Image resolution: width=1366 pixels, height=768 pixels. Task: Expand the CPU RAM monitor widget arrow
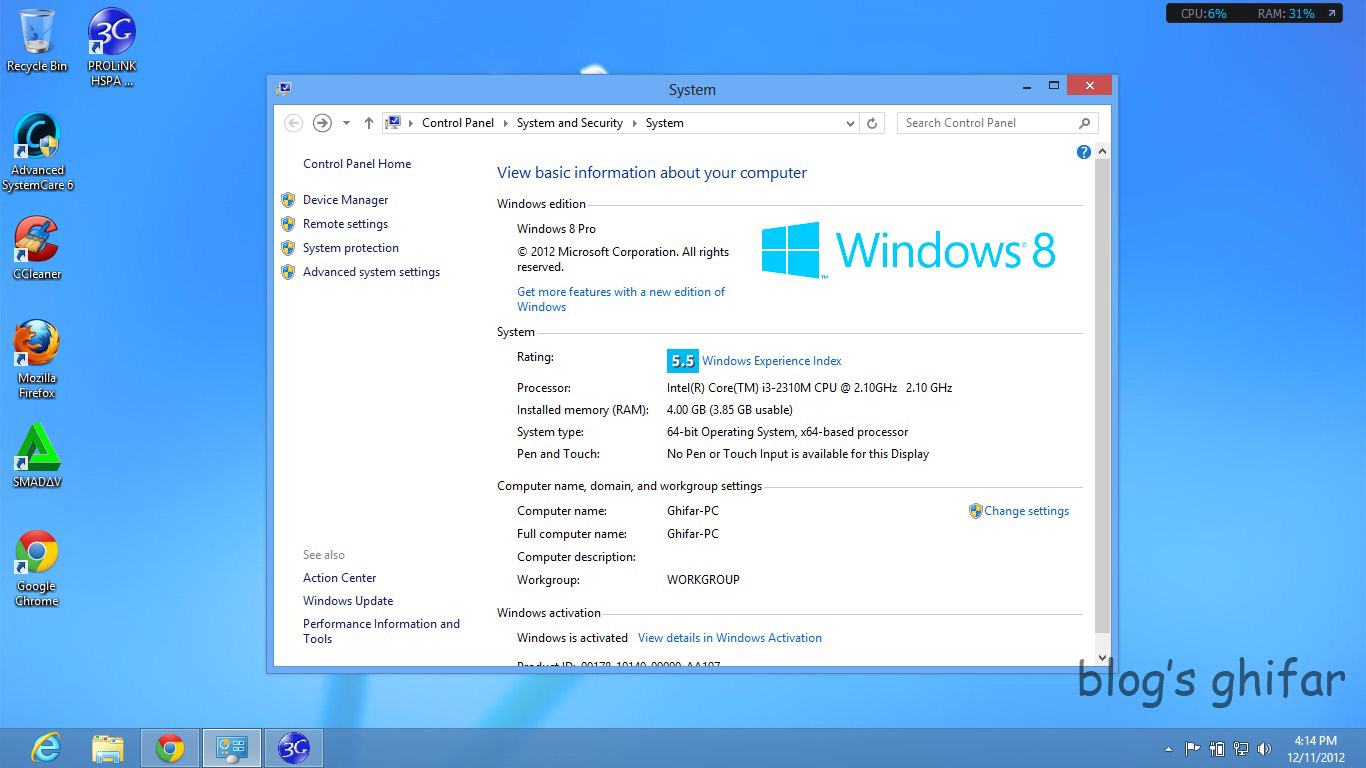tap(1331, 14)
